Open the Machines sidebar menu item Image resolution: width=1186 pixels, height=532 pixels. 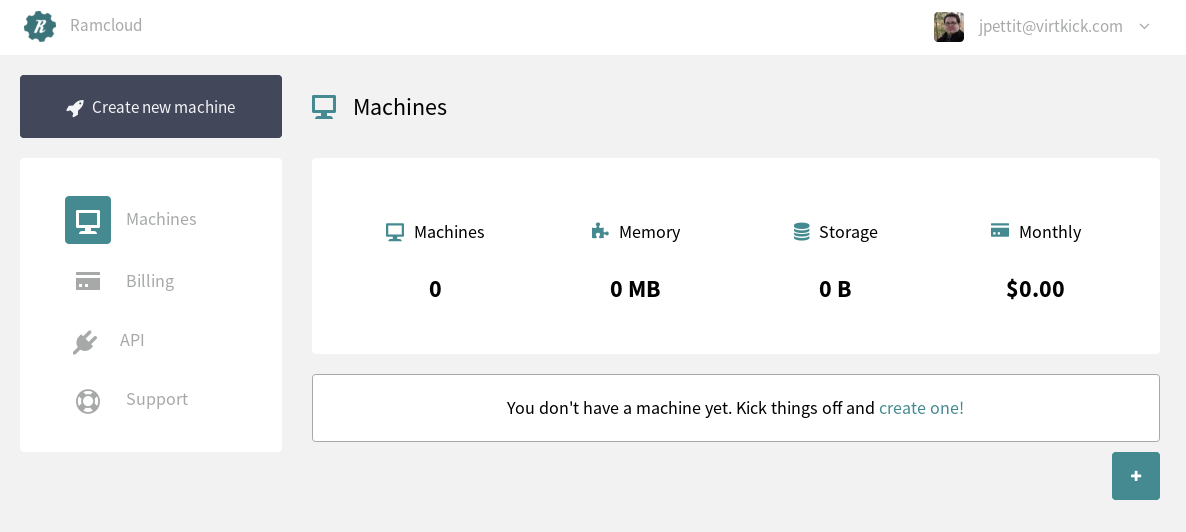pos(161,219)
